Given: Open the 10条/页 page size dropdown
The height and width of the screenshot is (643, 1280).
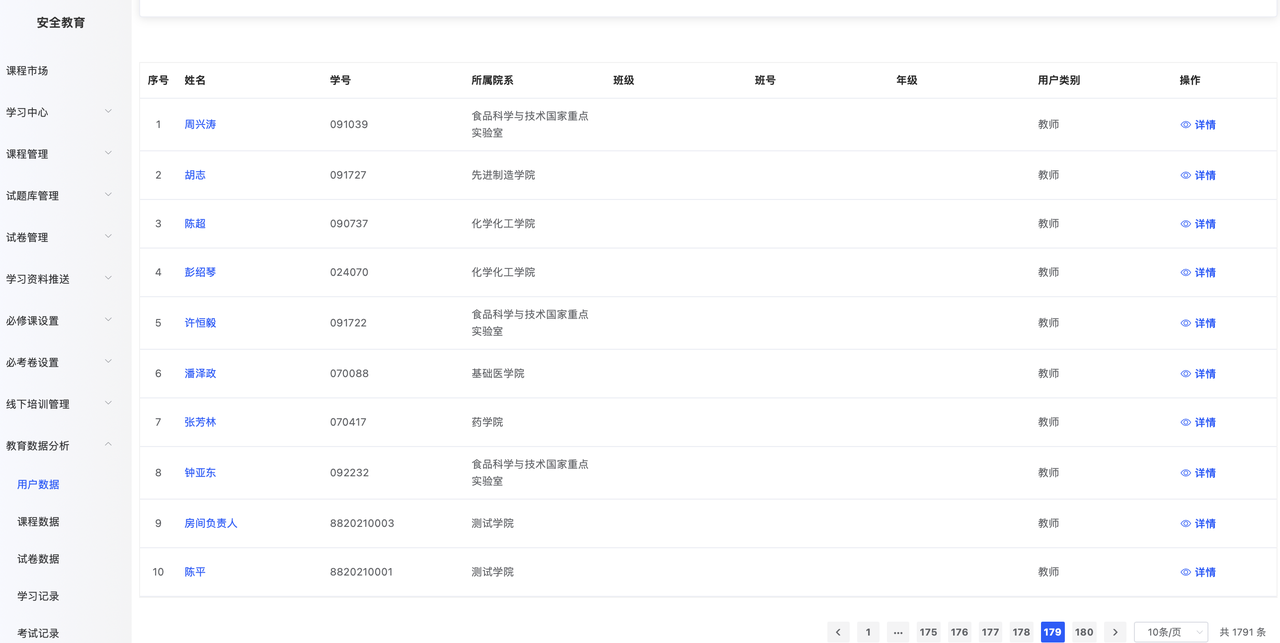Looking at the screenshot, I should (1171, 632).
